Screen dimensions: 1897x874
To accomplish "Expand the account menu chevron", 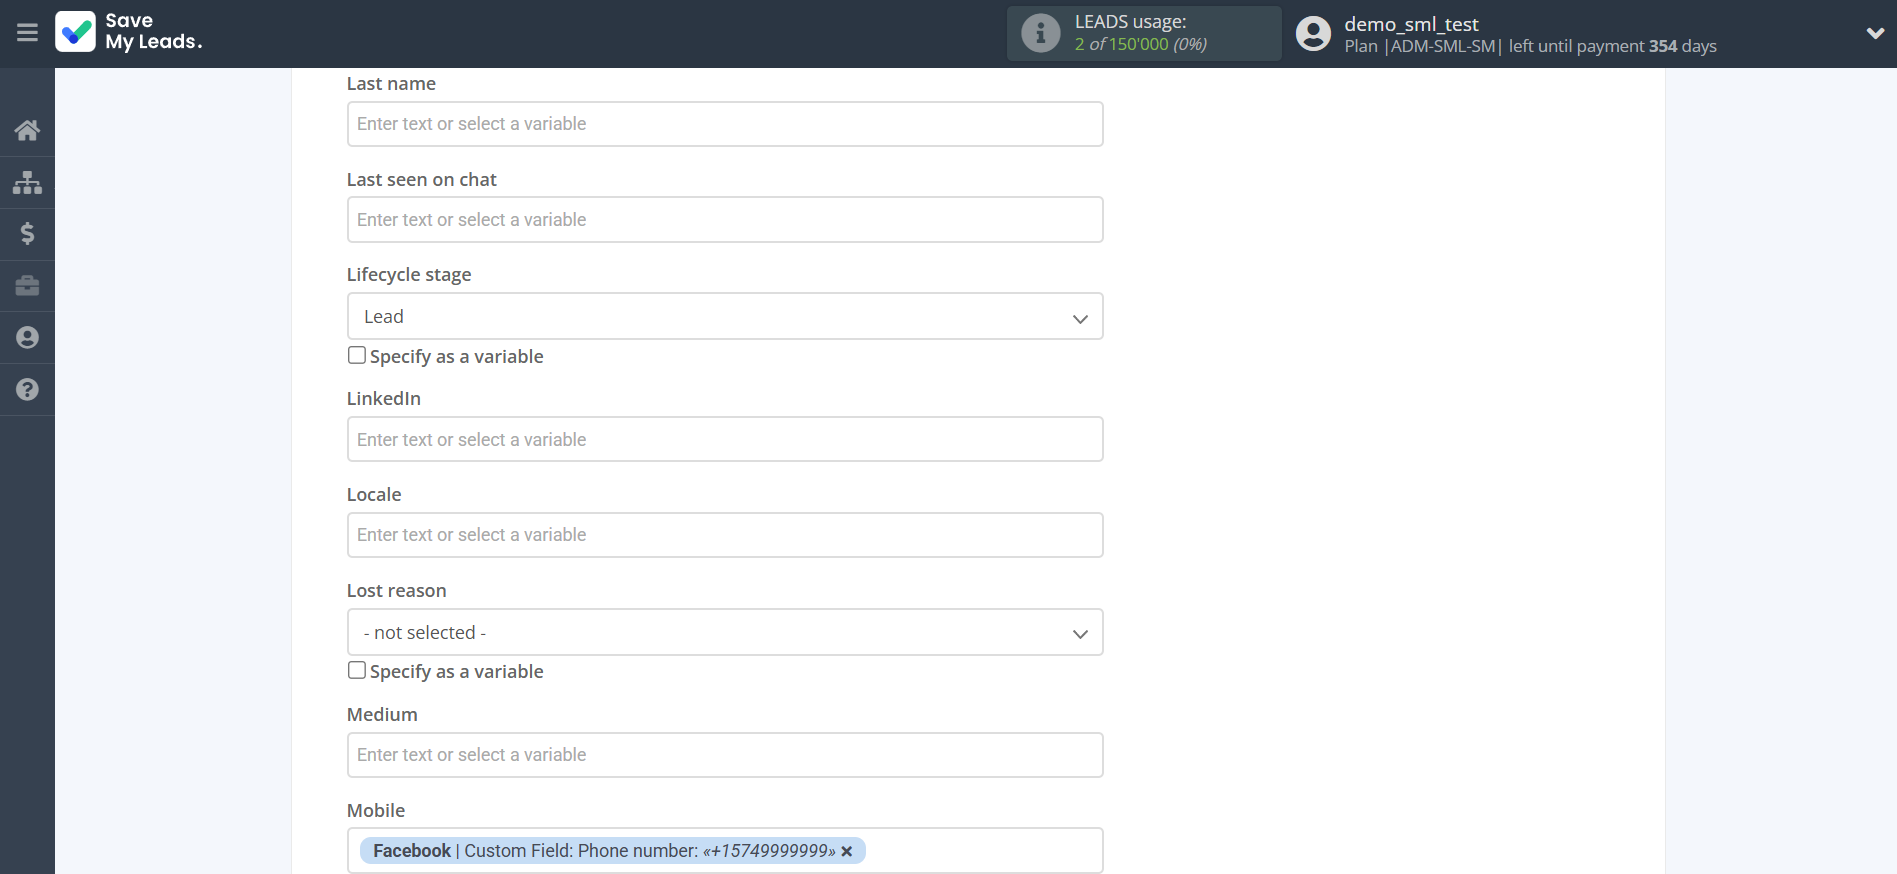I will (x=1874, y=33).
